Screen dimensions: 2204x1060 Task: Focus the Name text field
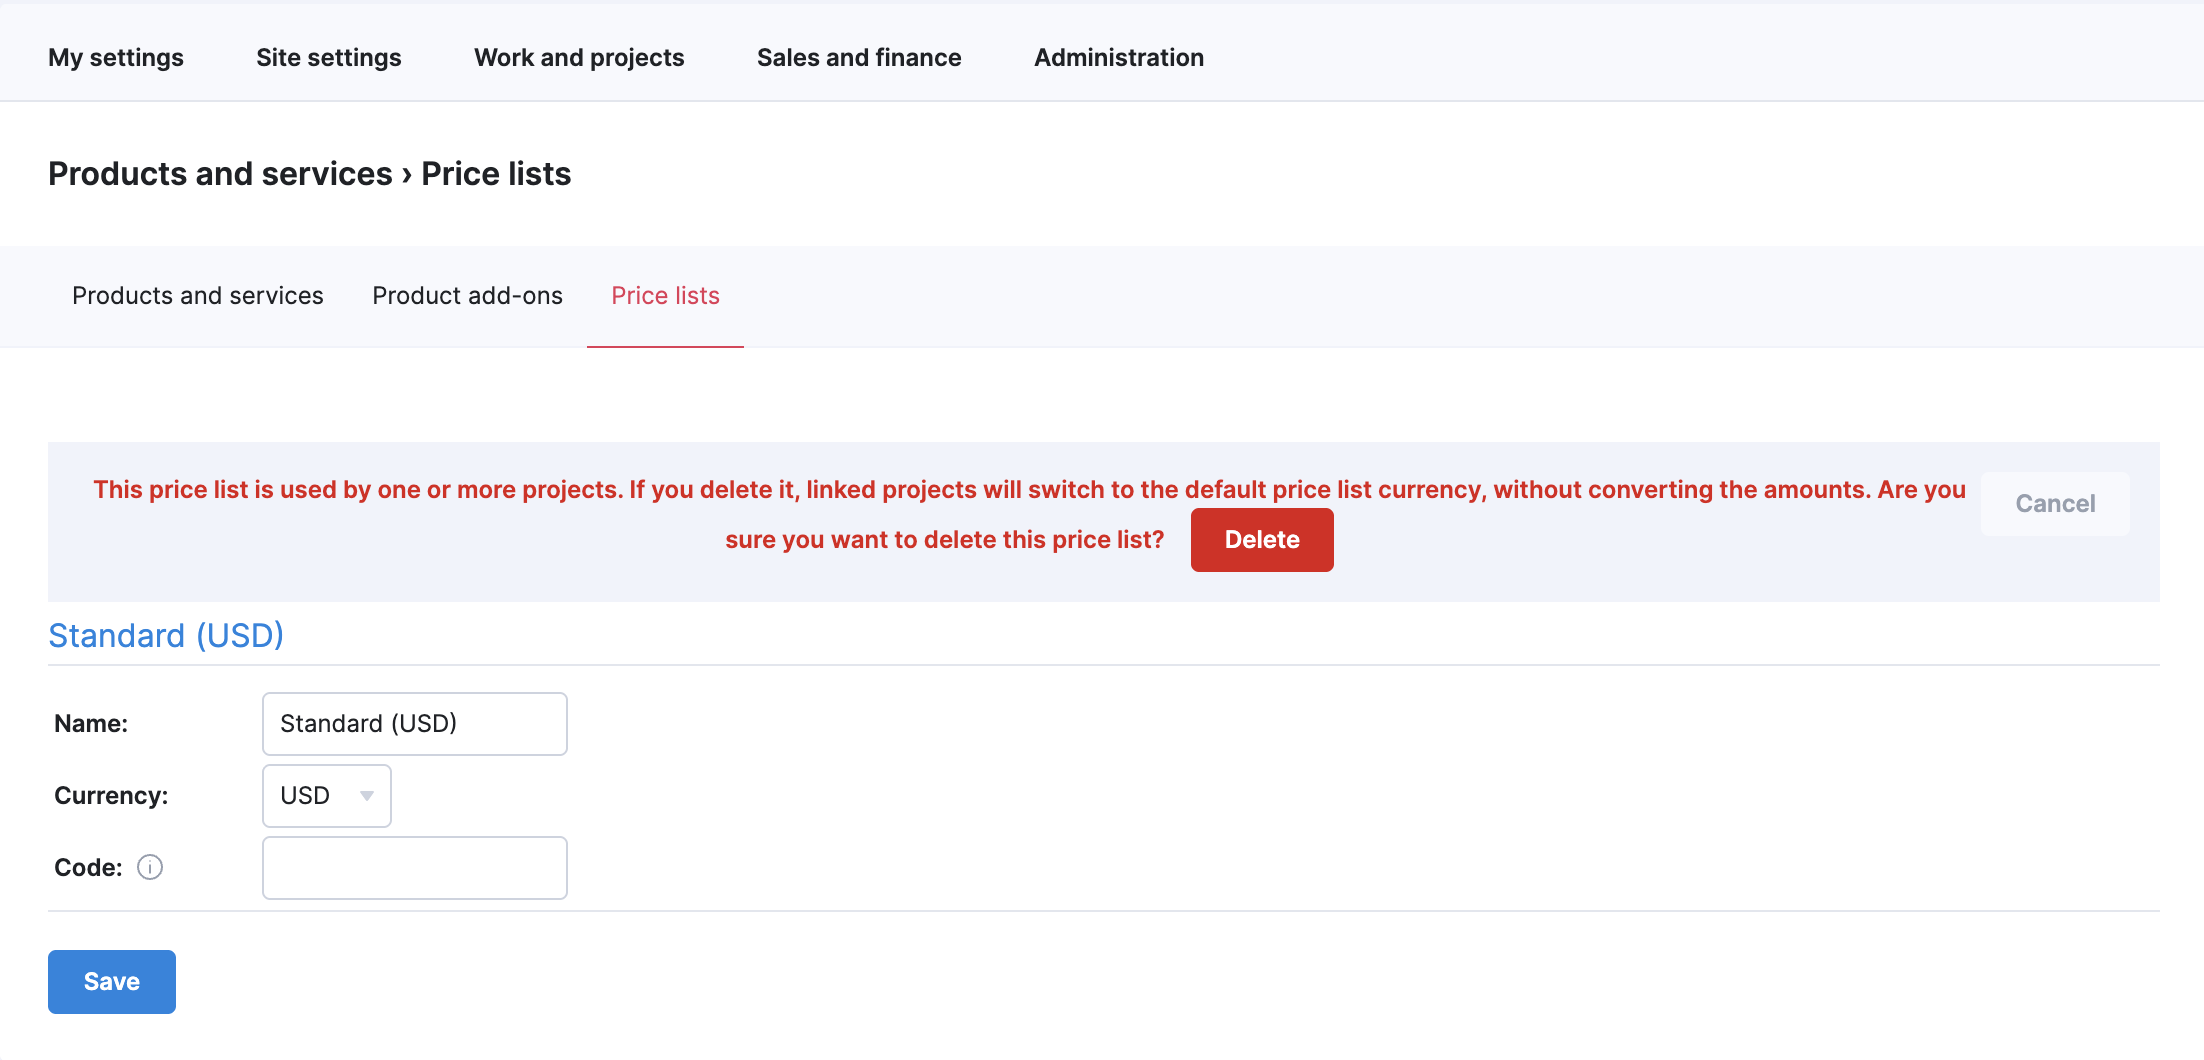click(x=414, y=724)
